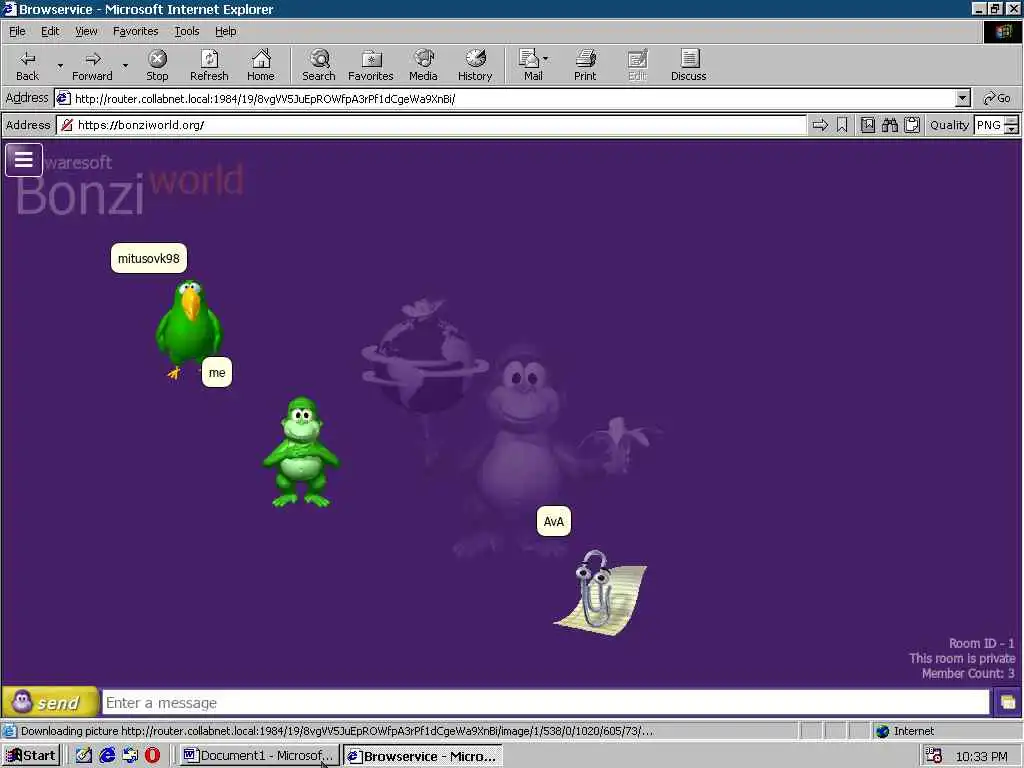Decrease quality with the down stepper arrow
The height and width of the screenshot is (768, 1024).
(x=1012, y=129)
